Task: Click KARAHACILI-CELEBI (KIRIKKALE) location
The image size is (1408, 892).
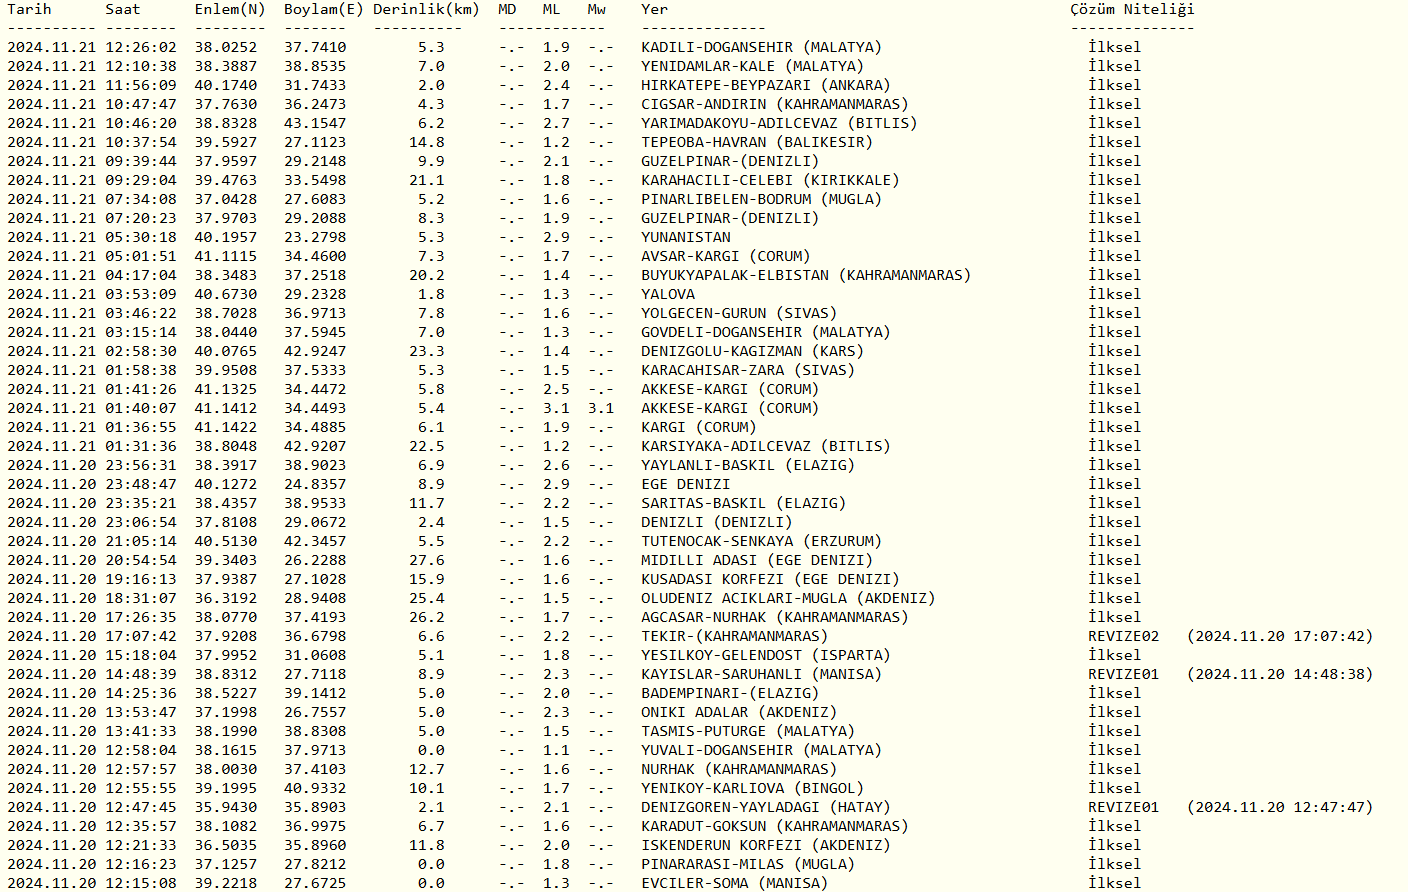Action: [x=770, y=180]
